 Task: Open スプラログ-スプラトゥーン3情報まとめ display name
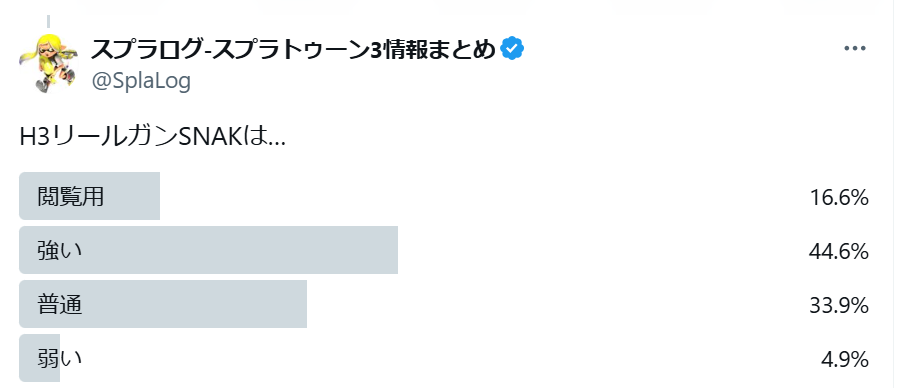292,50
